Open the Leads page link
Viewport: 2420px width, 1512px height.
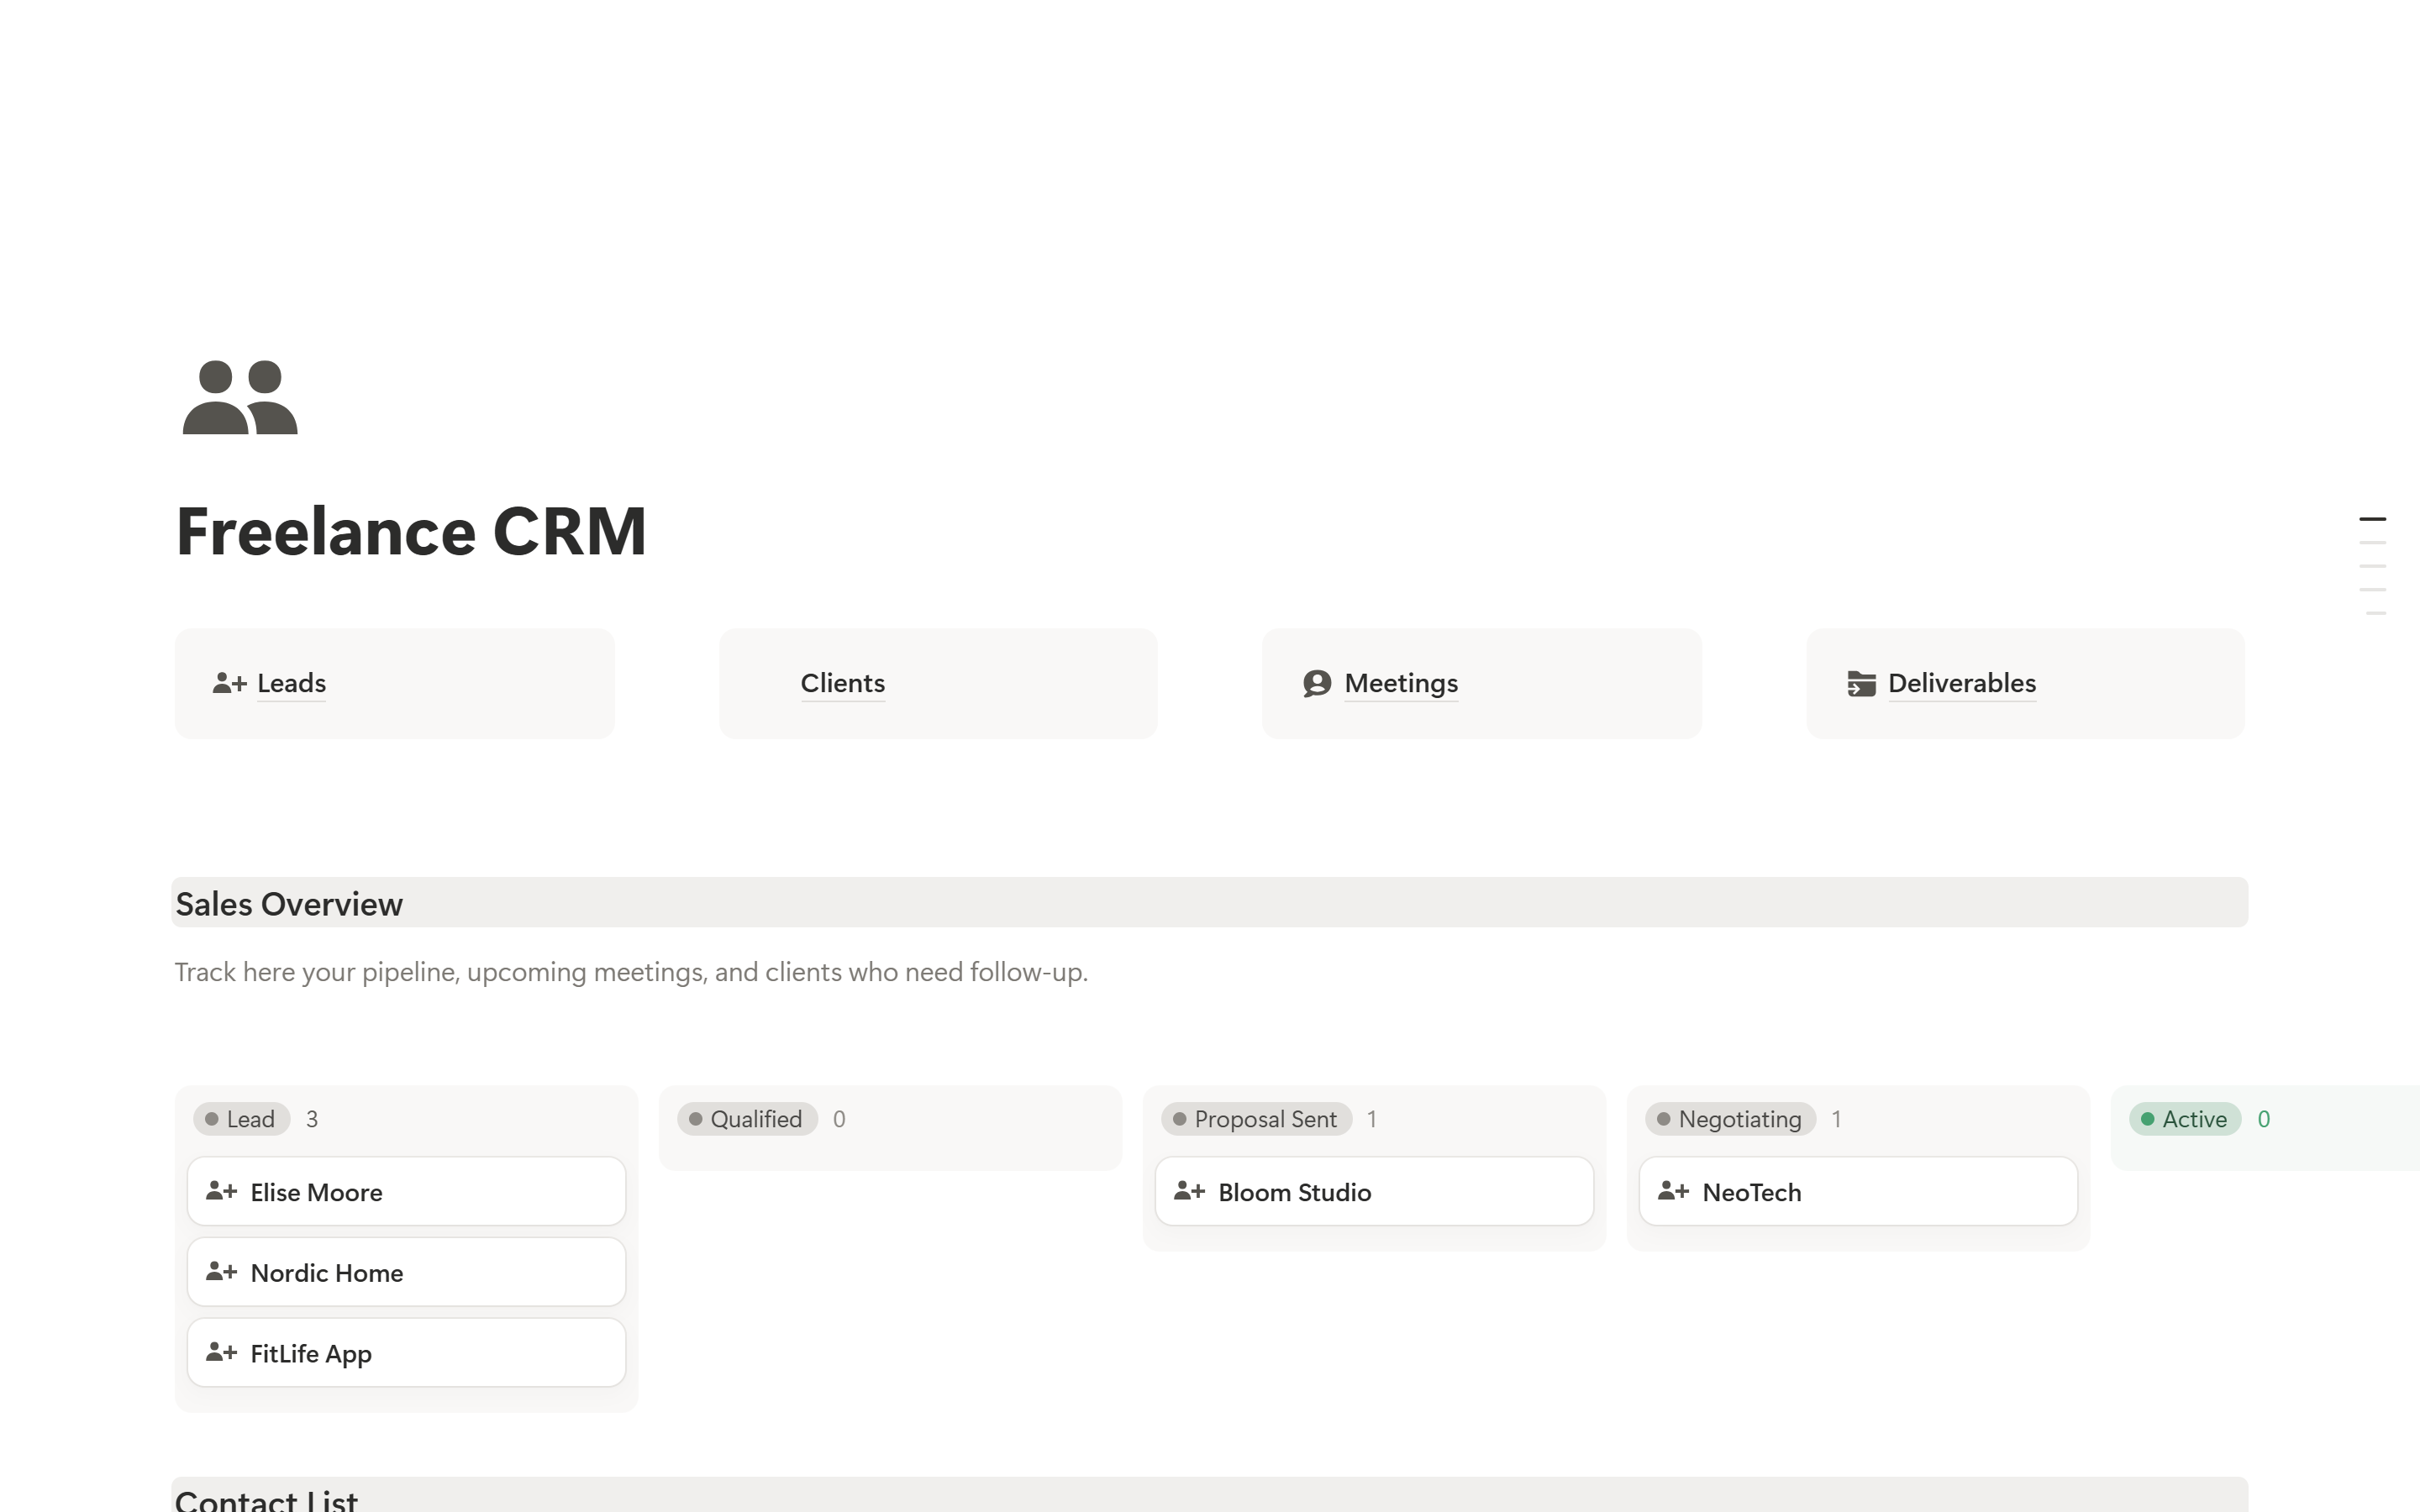[291, 683]
